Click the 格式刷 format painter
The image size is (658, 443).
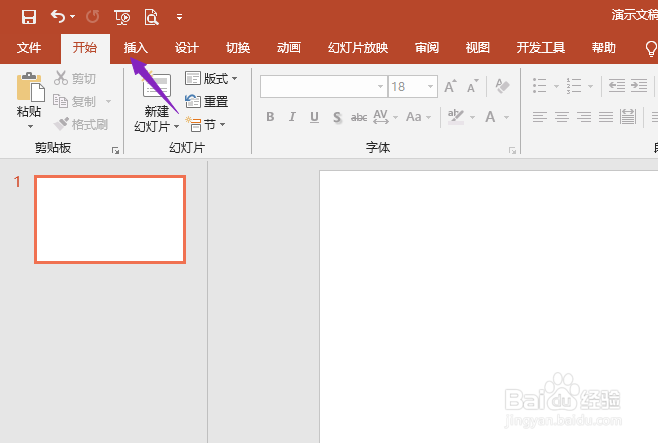(81, 124)
